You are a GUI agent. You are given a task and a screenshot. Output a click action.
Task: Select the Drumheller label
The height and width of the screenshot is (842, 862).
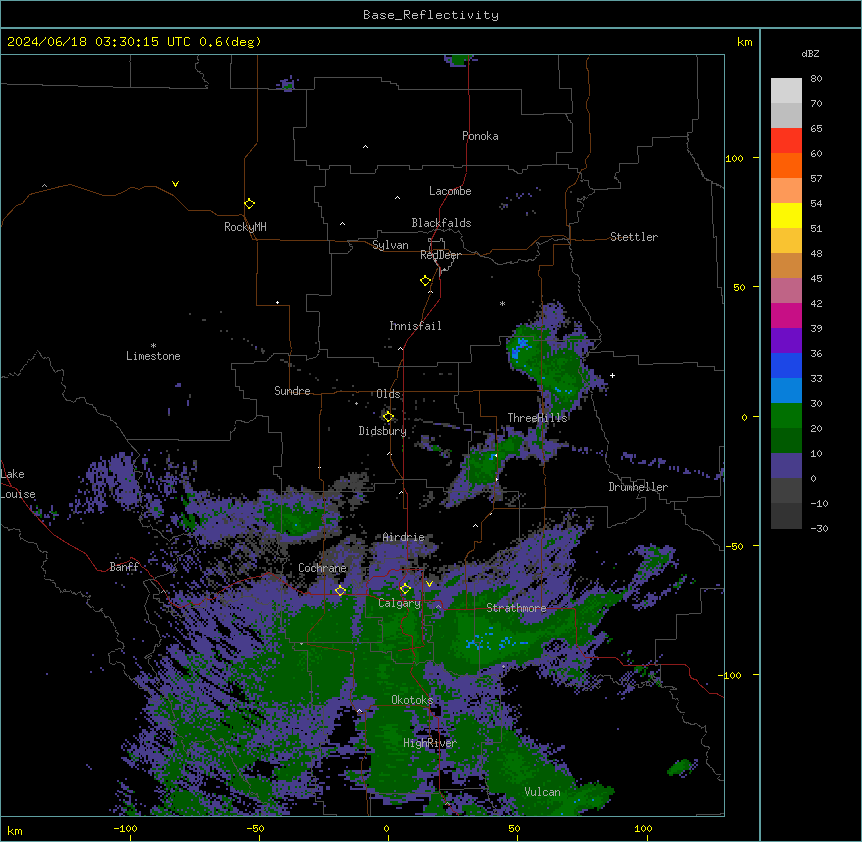638,487
